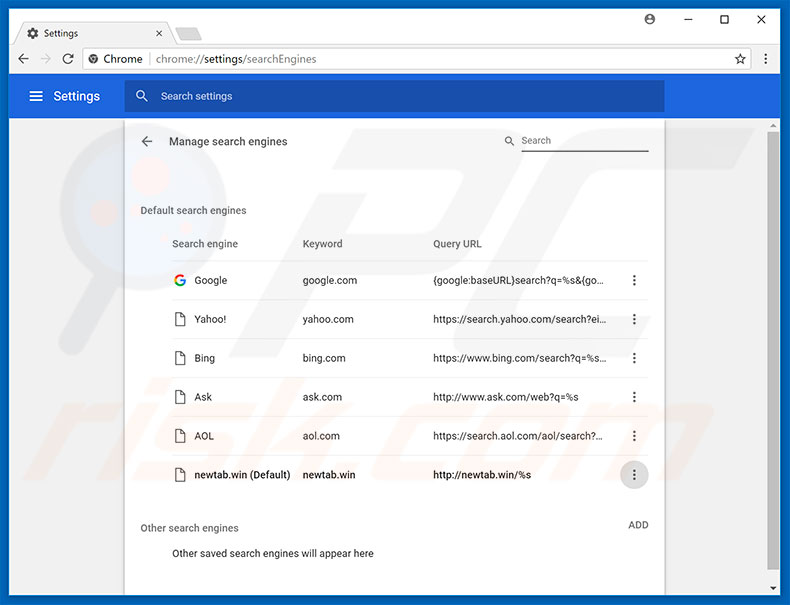
Task: Click the aol.com keyword
Action: coord(321,436)
